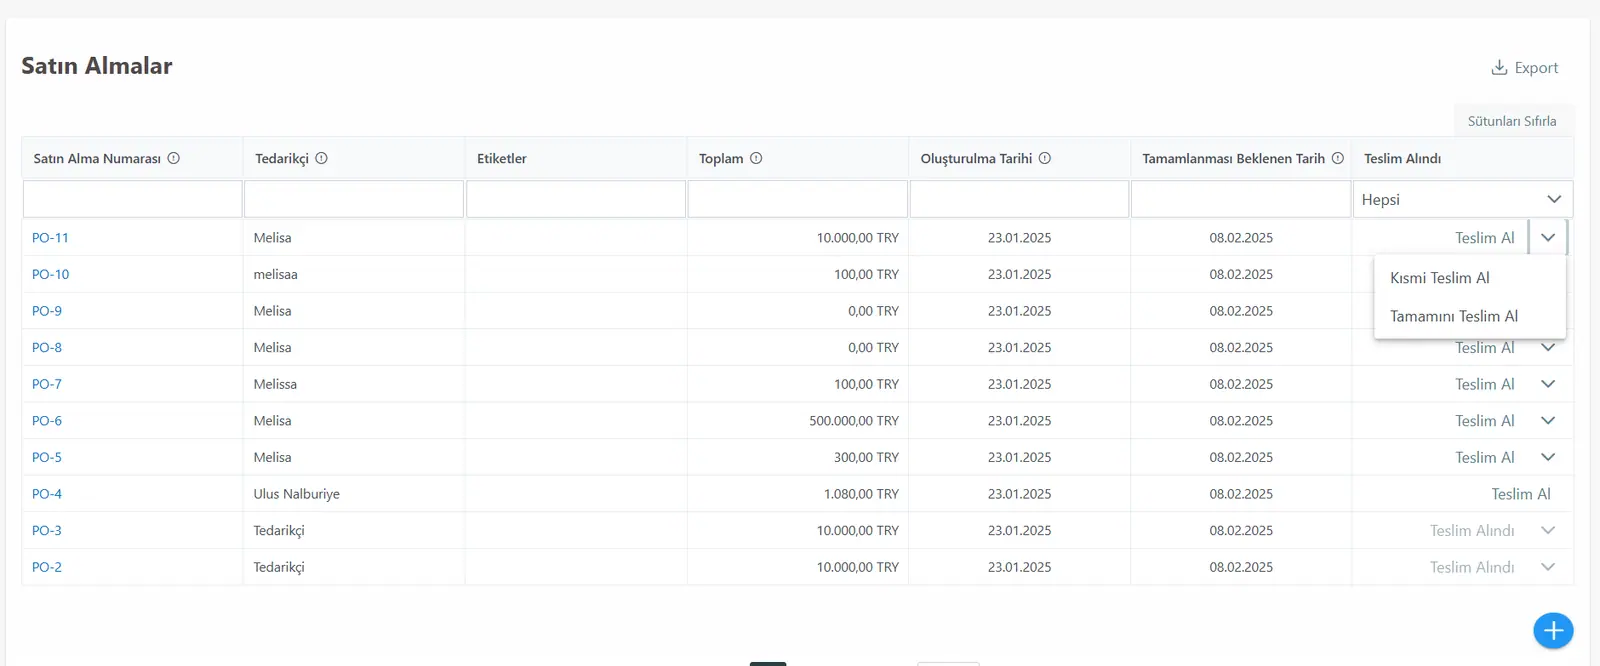The image size is (1600, 666).
Task: Open the Hepsi filter dropdown
Action: pos(1462,199)
